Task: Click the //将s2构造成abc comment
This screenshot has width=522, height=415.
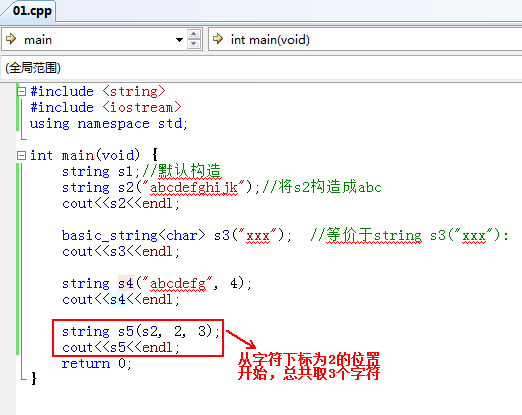Action: tap(322, 187)
